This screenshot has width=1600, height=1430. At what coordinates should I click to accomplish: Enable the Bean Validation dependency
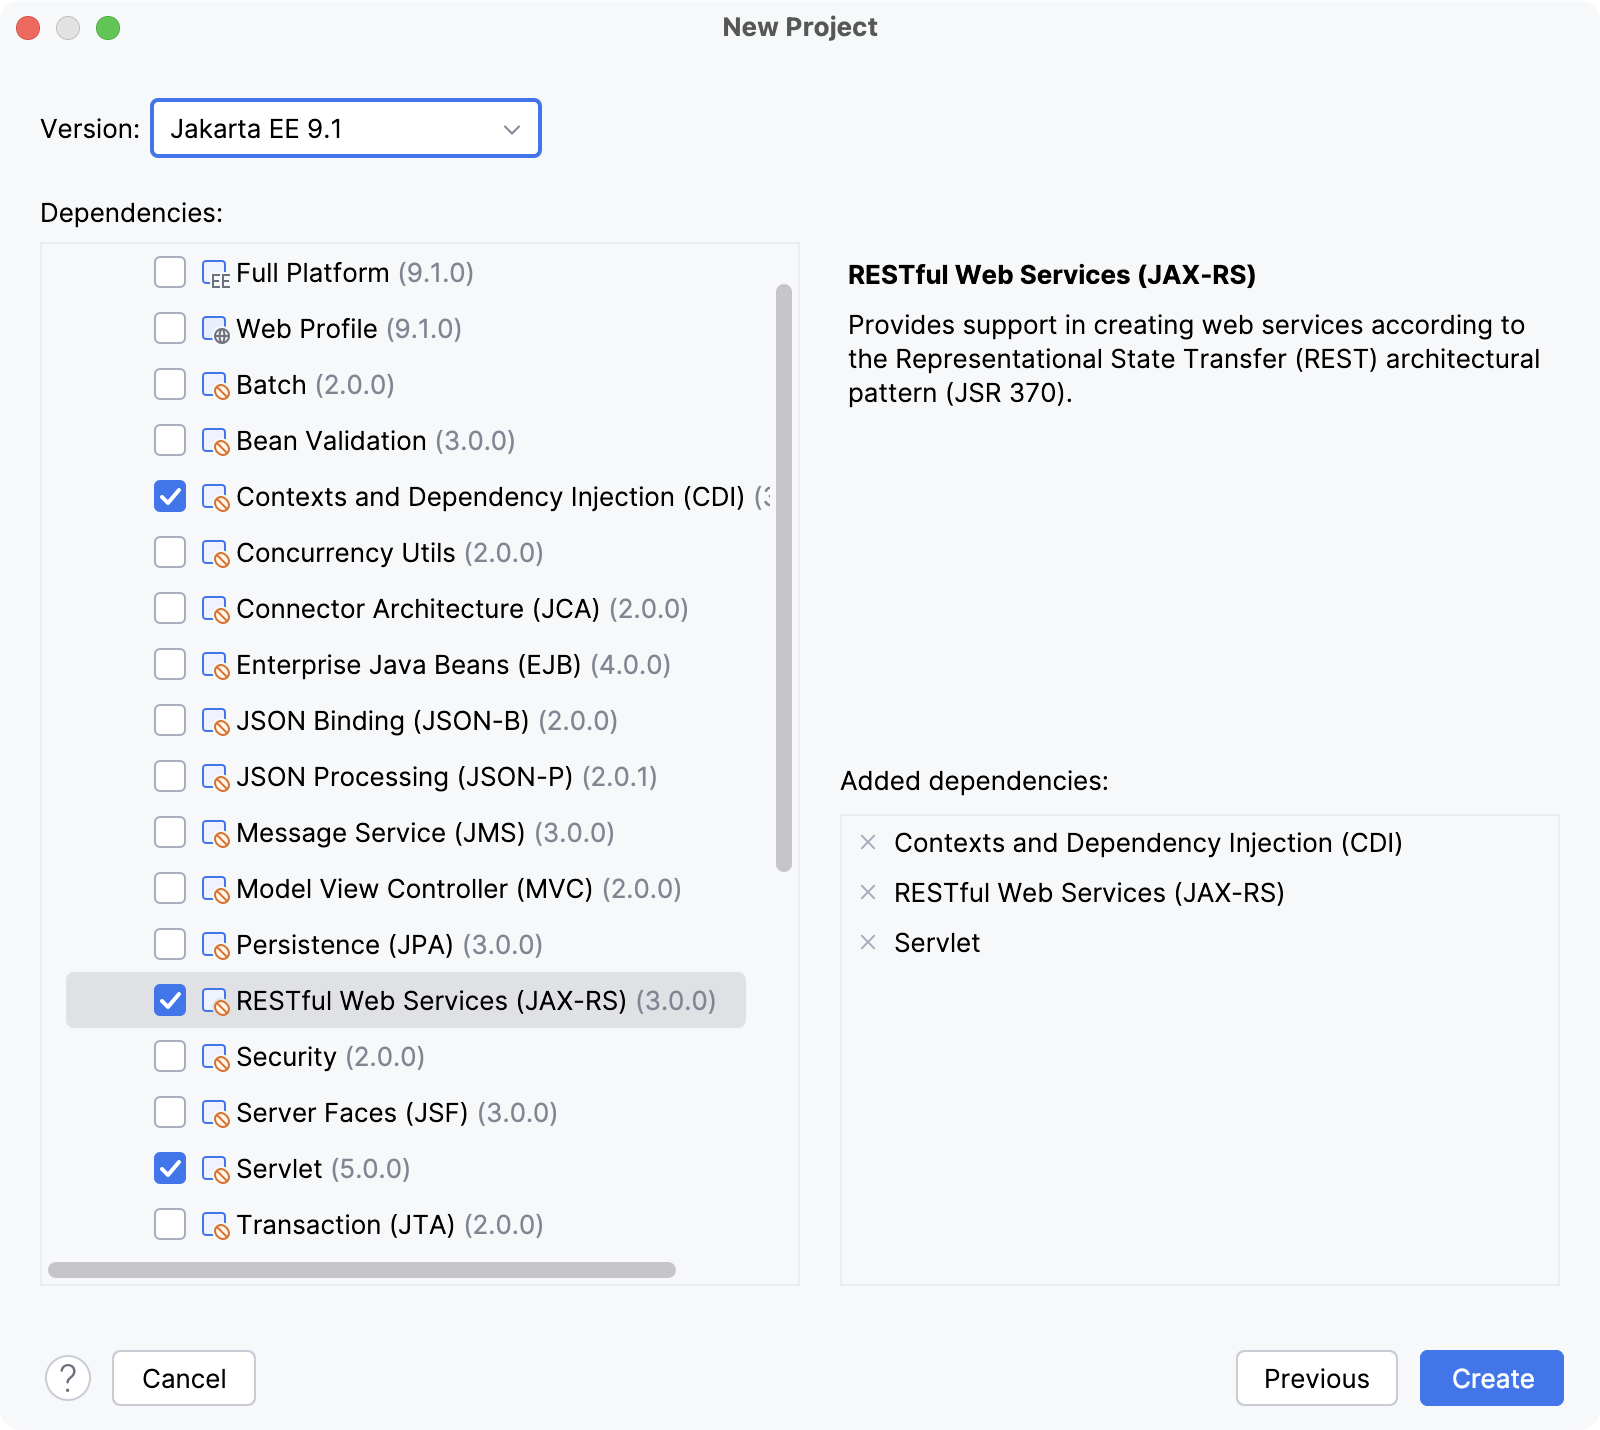[x=170, y=440]
